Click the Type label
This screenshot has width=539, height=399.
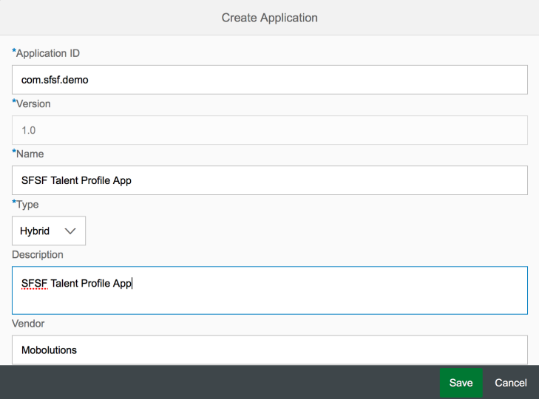[x=25, y=204]
